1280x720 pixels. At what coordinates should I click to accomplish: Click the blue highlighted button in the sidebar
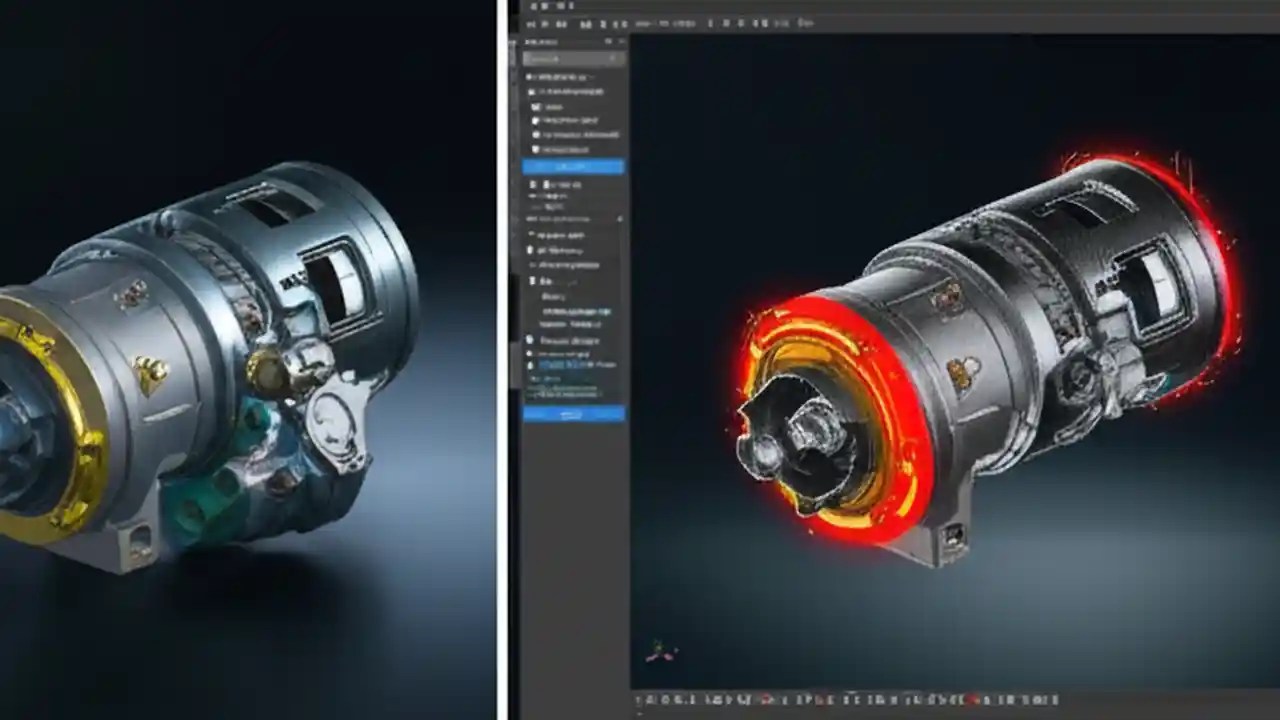pos(573,167)
